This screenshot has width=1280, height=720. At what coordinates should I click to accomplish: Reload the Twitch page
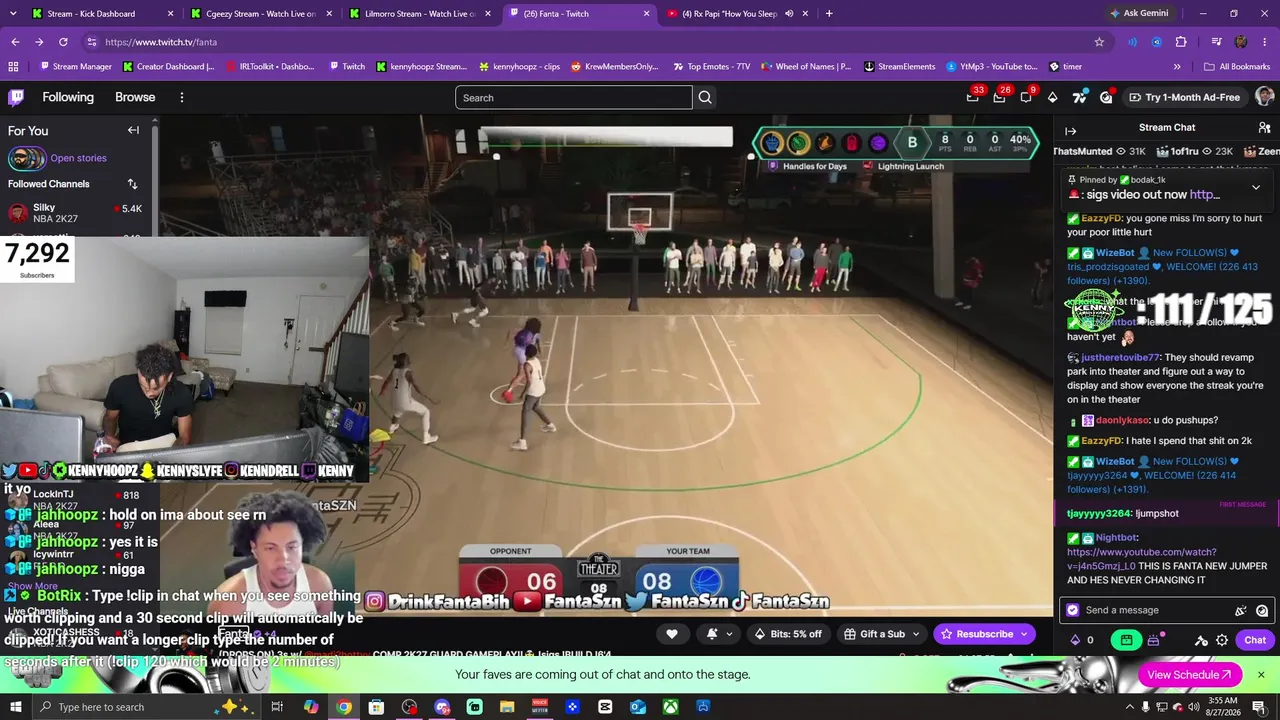coord(63,42)
